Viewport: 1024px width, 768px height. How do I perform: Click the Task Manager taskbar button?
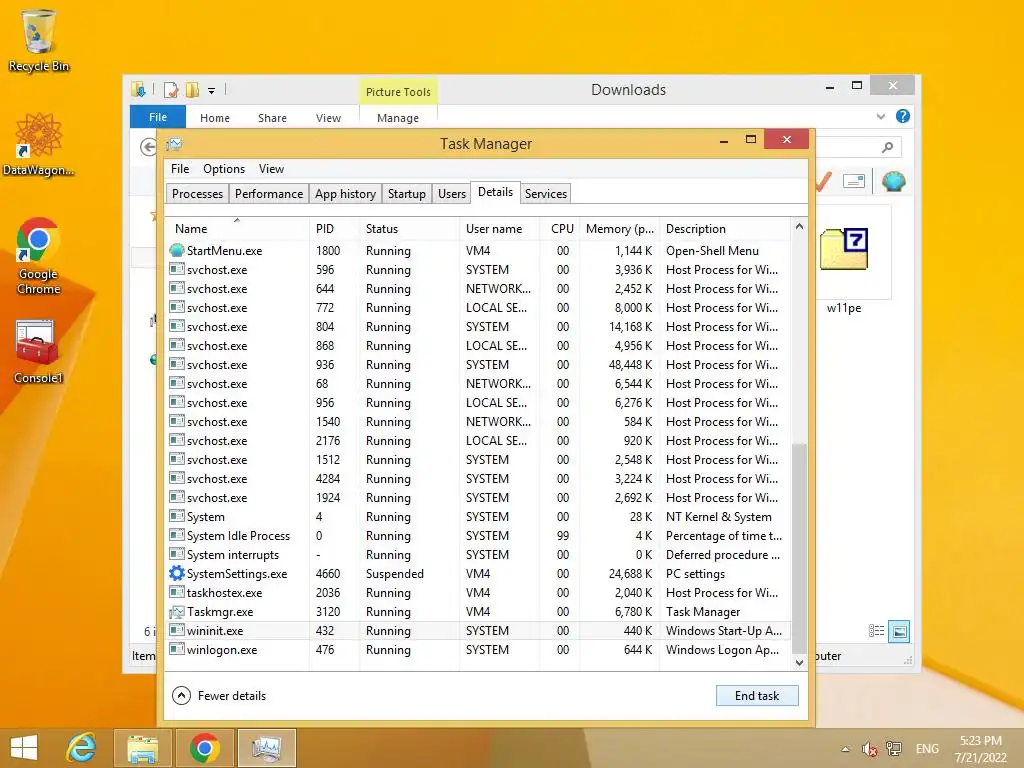click(x=266, y=748)
